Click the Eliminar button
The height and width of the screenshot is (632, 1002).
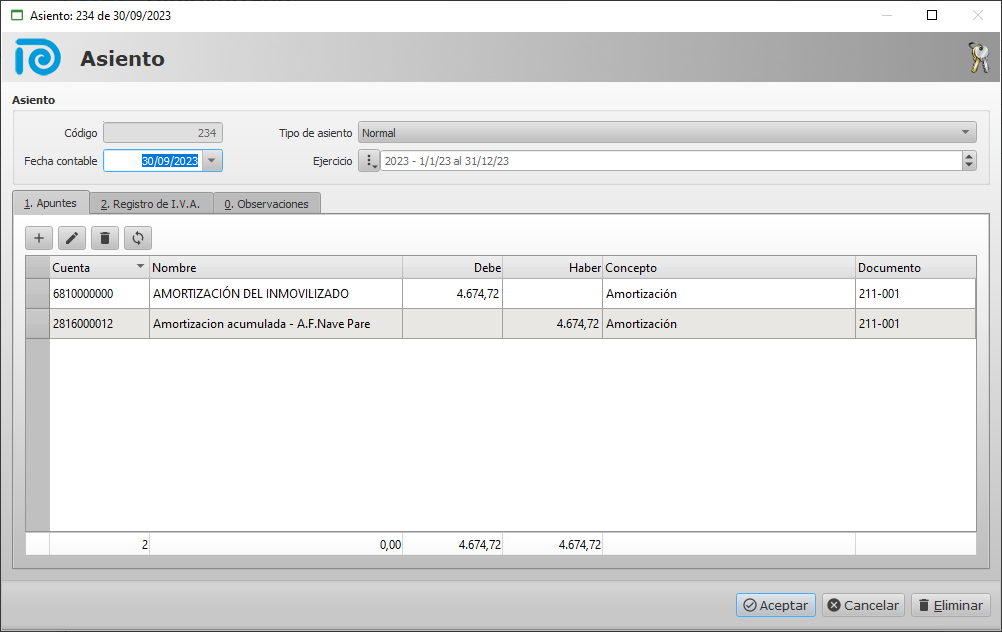point(950,605)
